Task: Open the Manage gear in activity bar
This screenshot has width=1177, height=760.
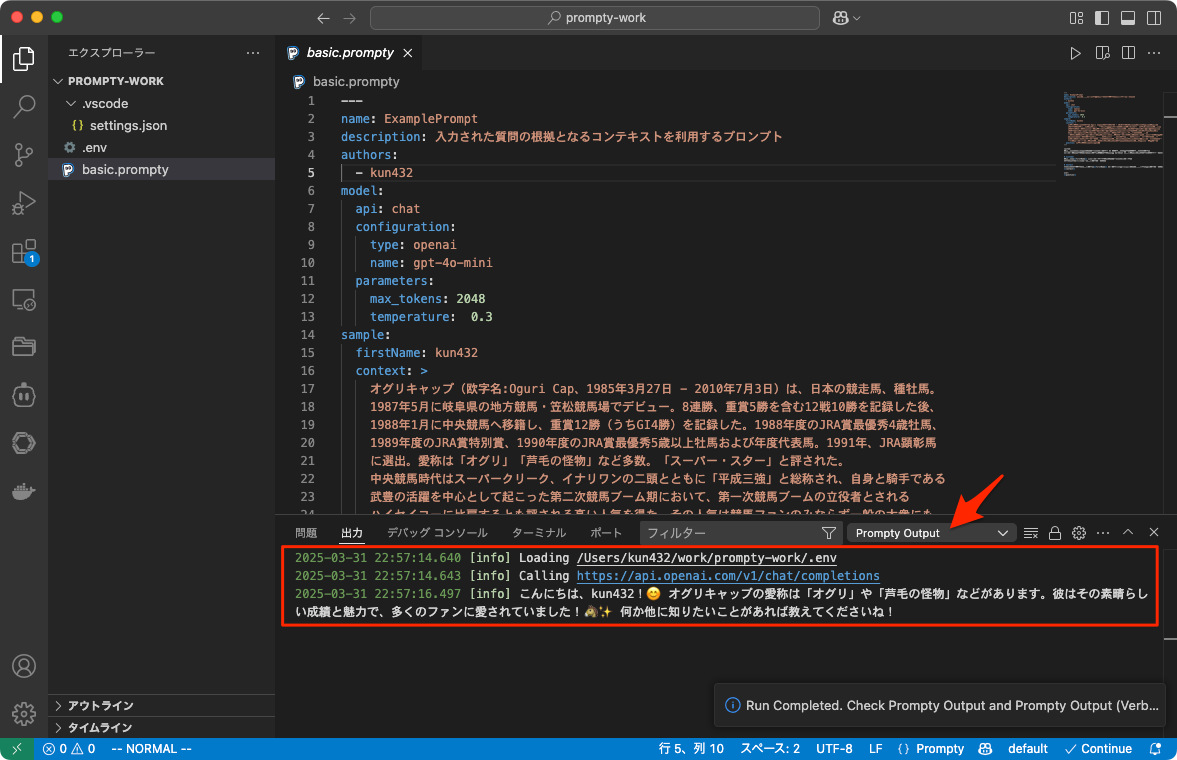Action: click(x=23, y=713)
